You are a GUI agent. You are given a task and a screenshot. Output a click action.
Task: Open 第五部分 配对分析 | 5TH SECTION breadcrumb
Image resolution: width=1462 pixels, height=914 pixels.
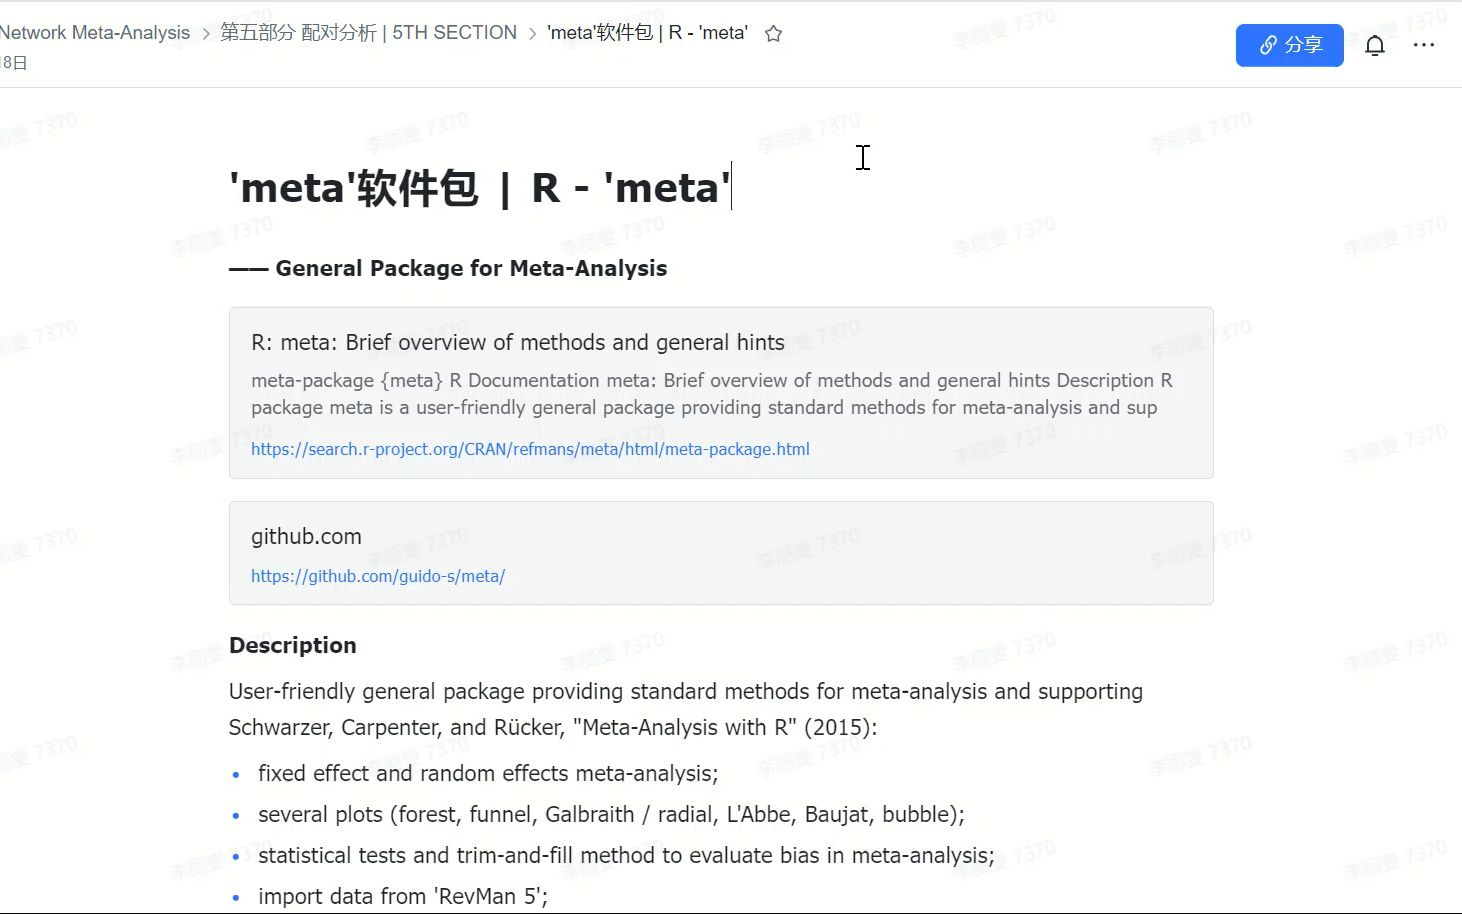369,33
